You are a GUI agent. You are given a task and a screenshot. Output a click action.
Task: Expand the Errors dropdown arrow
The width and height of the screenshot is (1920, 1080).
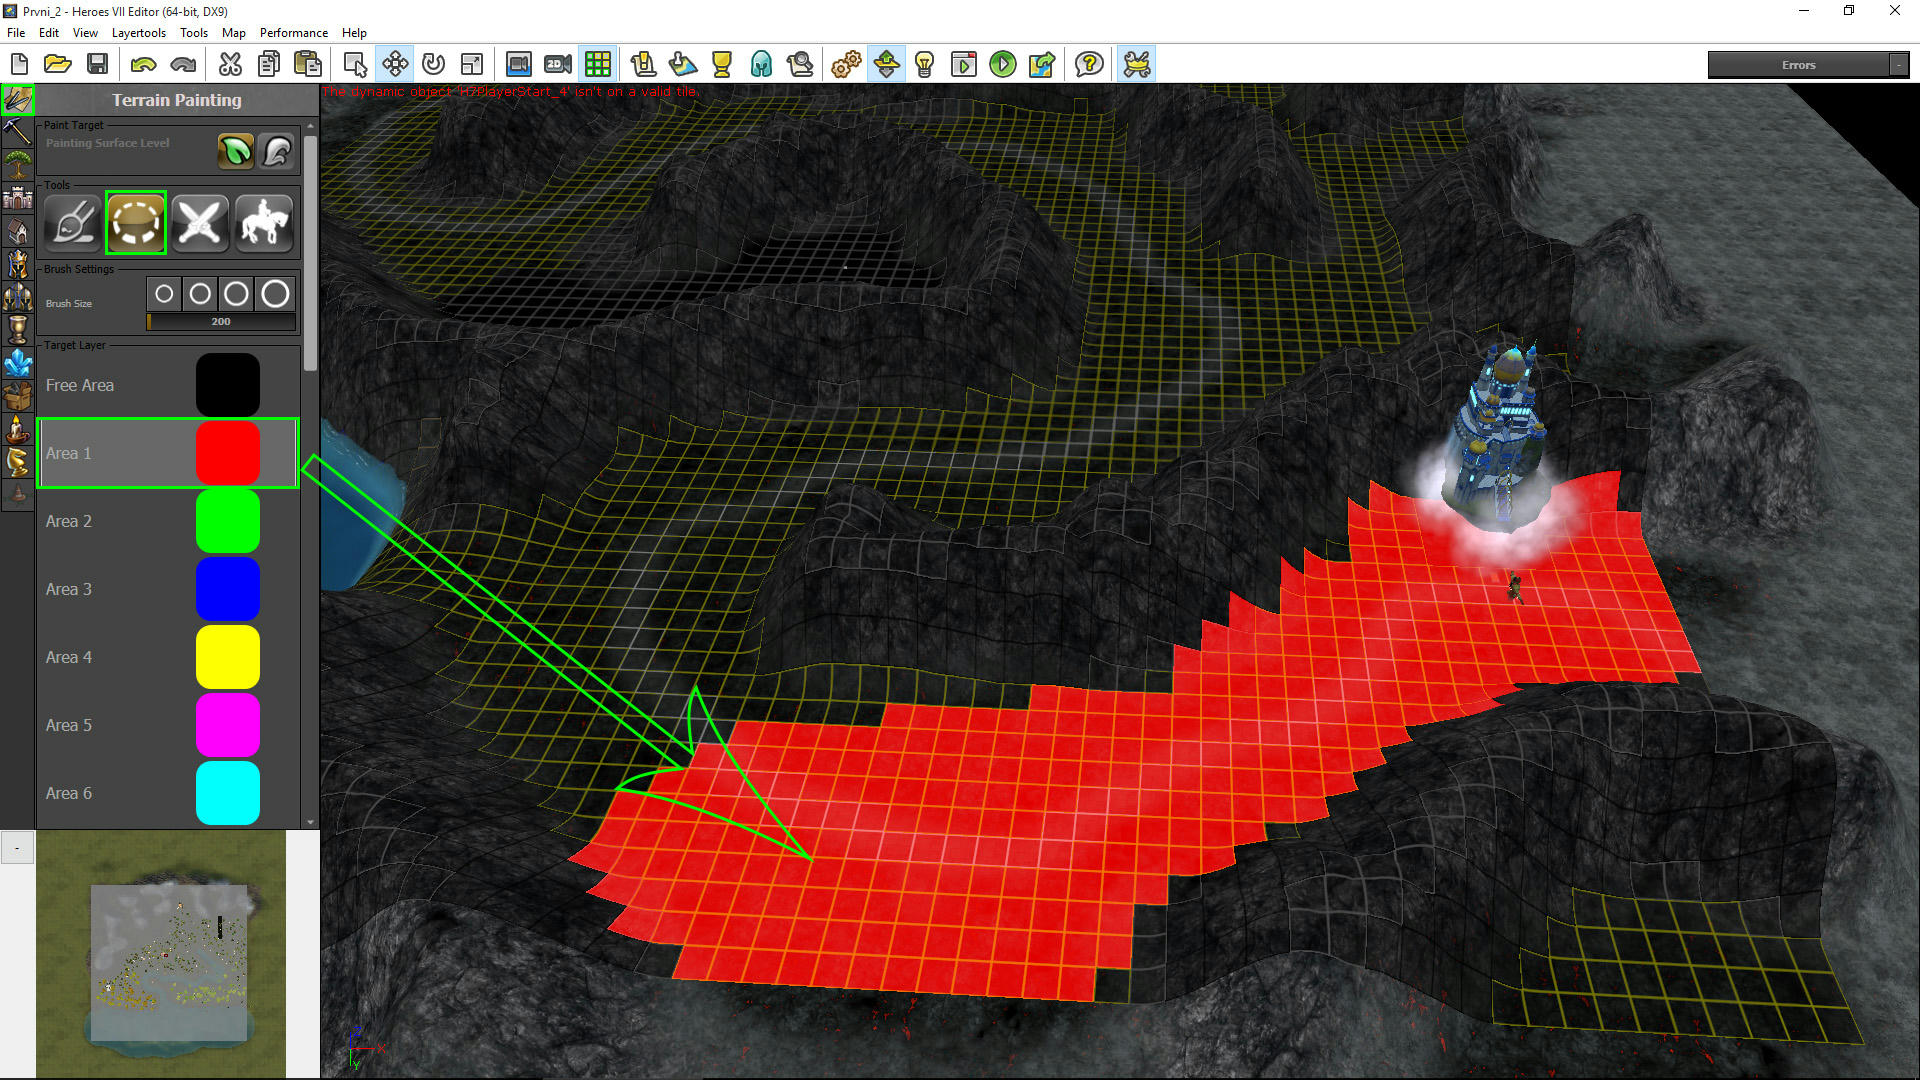[x=1898, y=65]
